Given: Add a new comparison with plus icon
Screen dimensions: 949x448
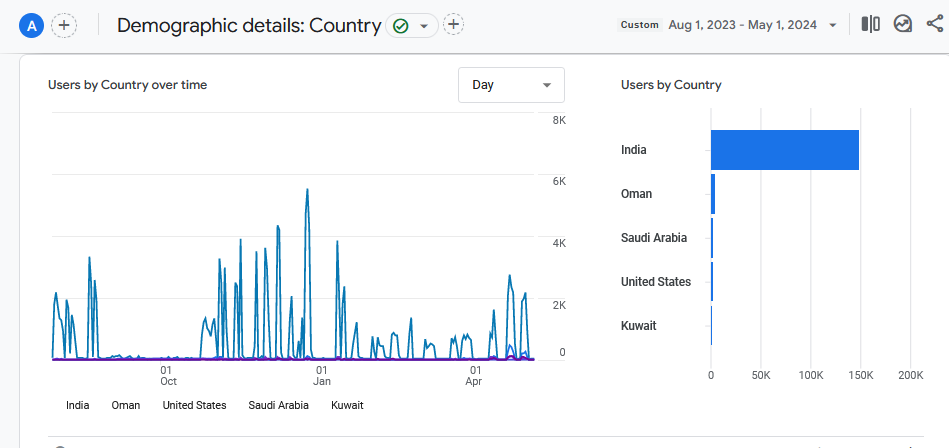Looking at the screenshot, I should (x=64, y=26).
